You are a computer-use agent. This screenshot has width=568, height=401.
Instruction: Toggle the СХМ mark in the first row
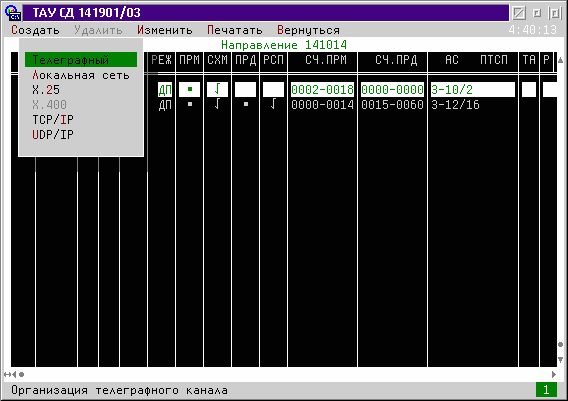(x=217, y=89)
